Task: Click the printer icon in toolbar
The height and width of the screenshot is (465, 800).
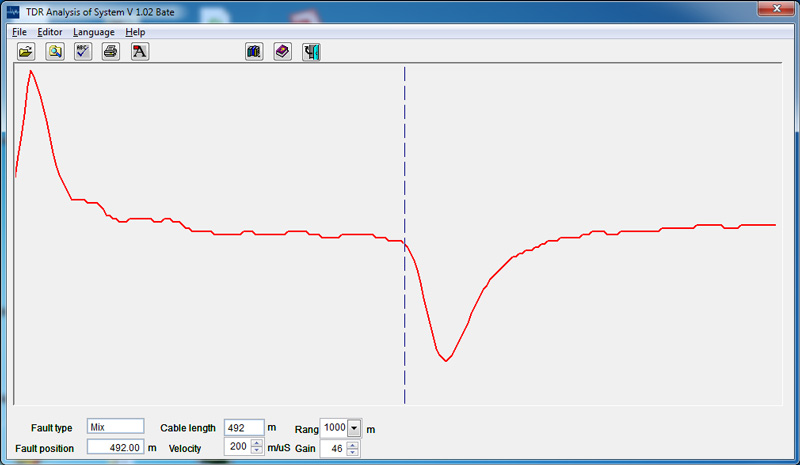Action: coord(111,52)
